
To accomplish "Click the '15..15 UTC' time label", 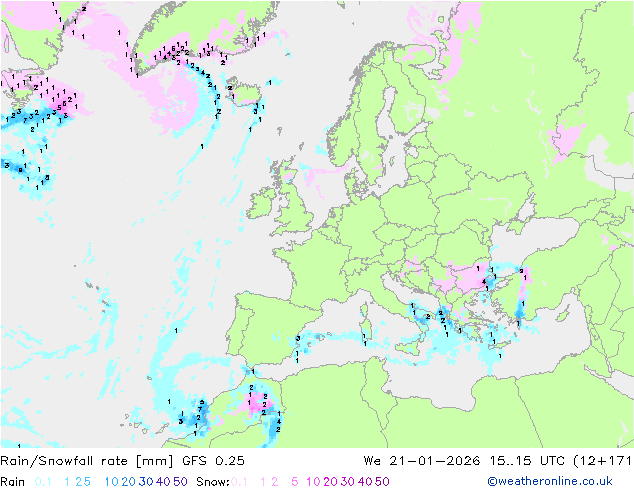I will coord(527,461).
